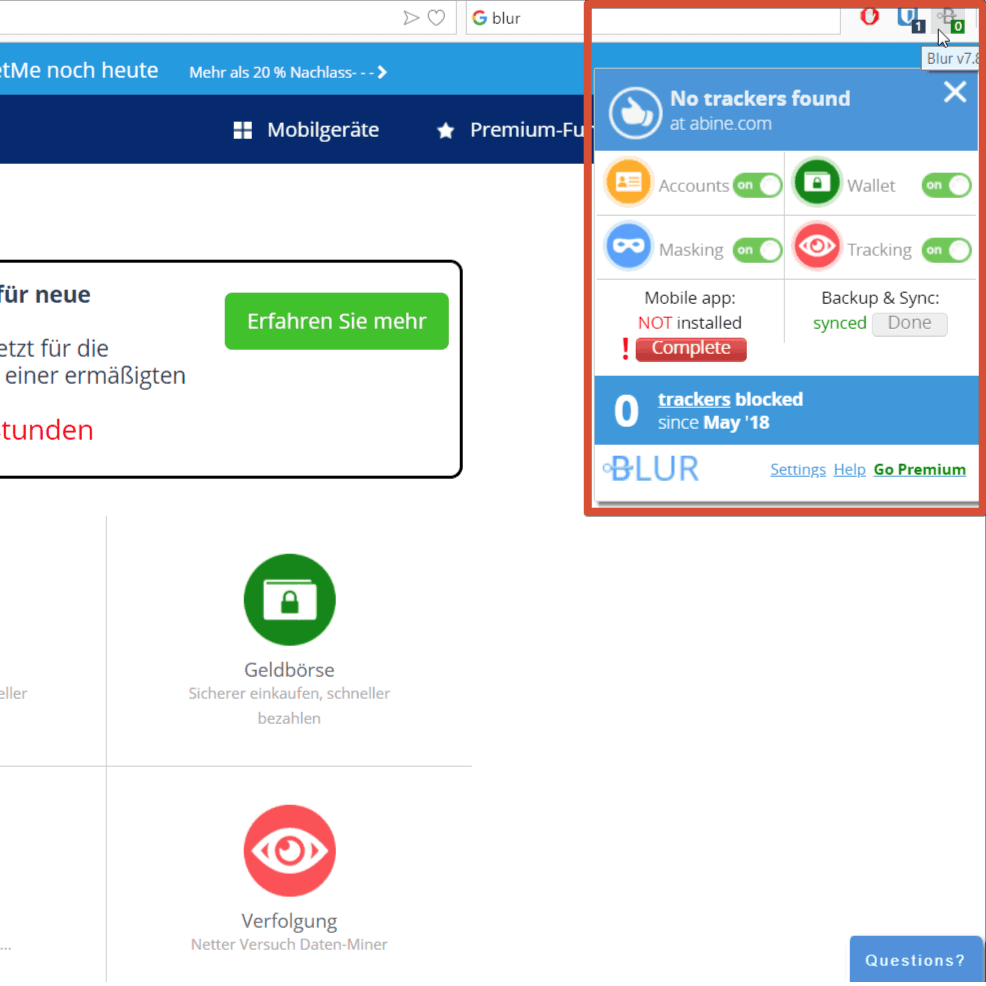Click the thumbs-up icon in Blur popup header

click(x=634, y=113)
